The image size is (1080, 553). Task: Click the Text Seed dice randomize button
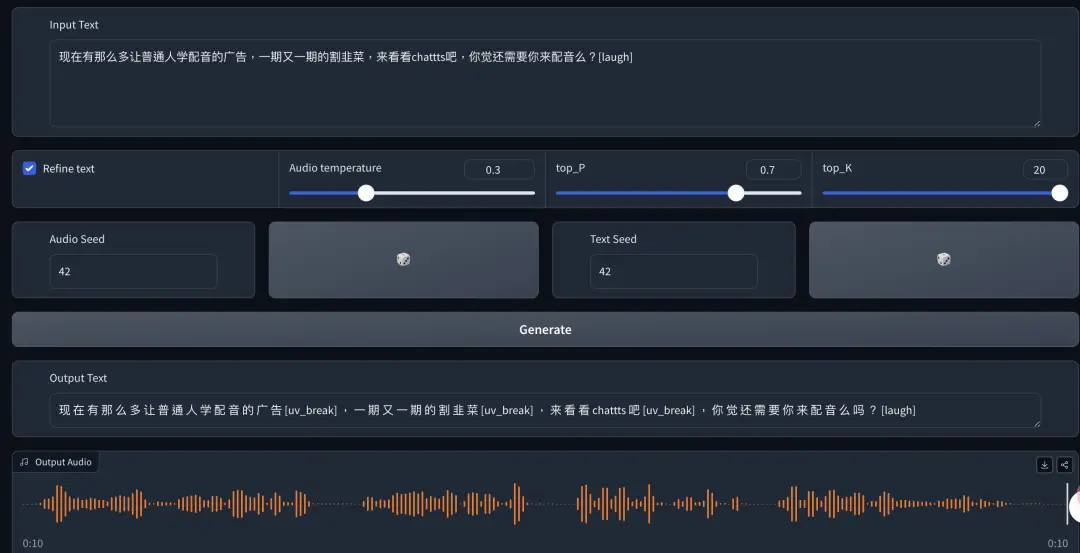[943, 260]
